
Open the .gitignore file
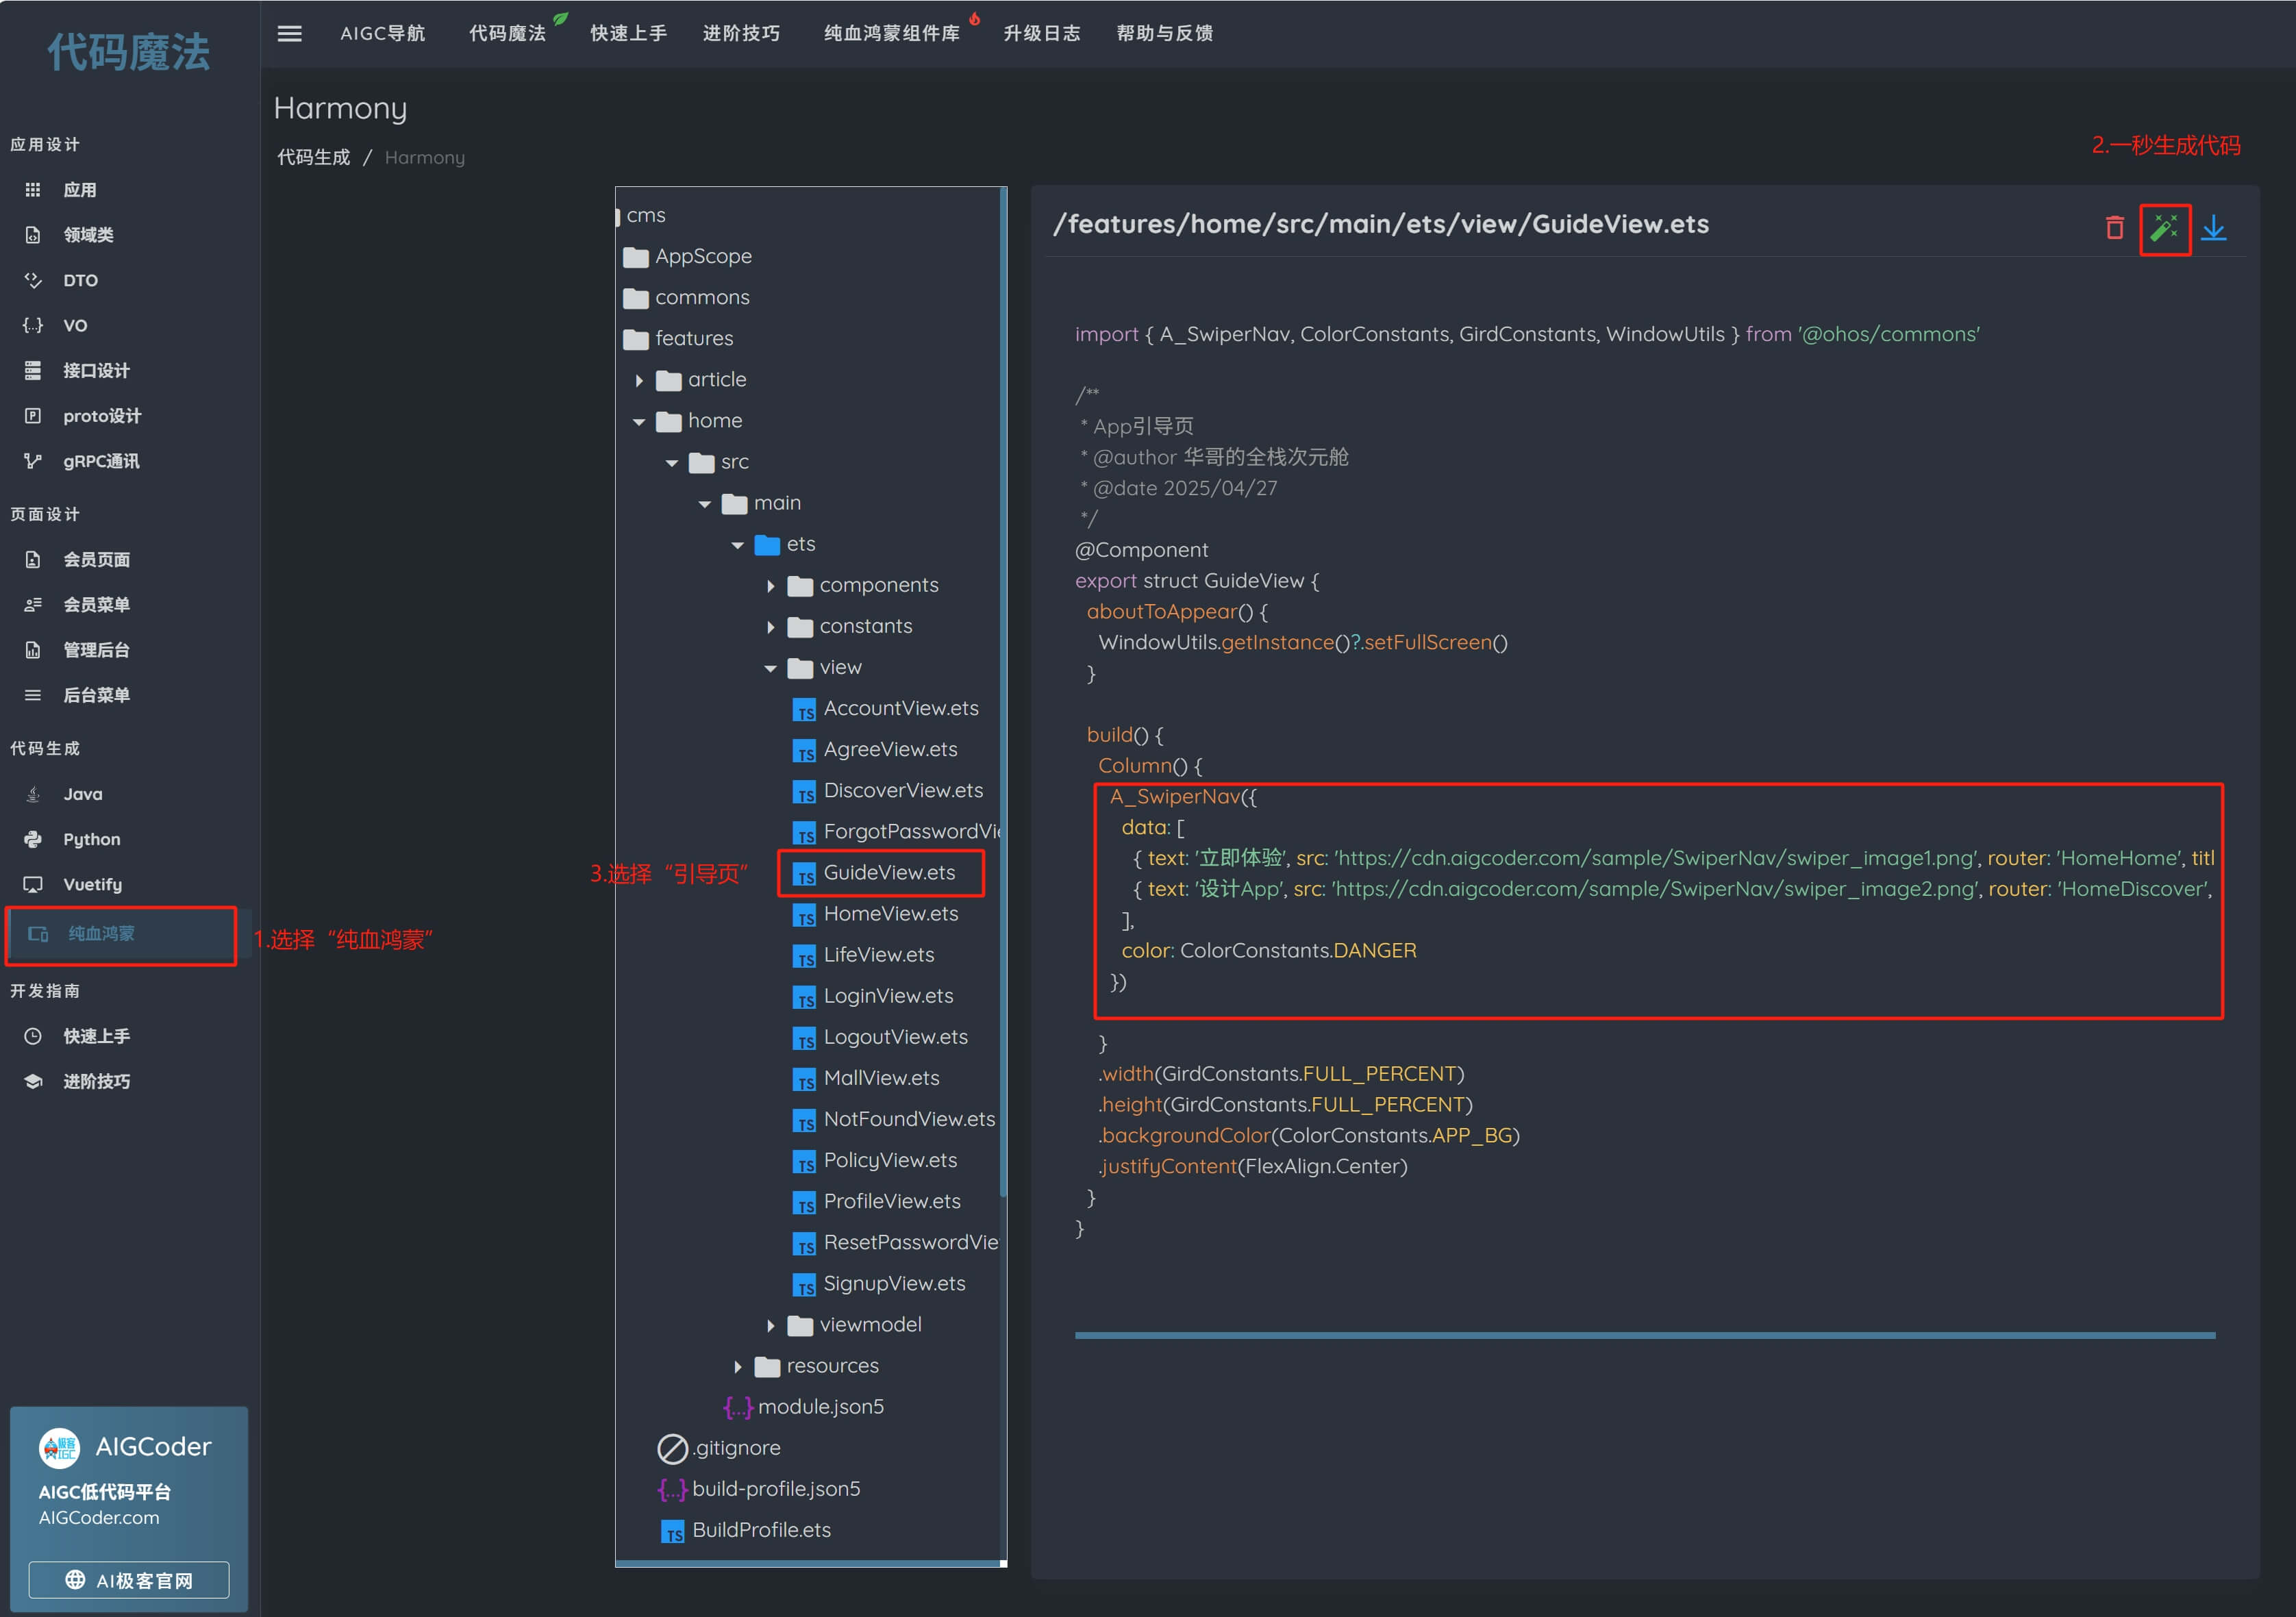(736, 1447)
